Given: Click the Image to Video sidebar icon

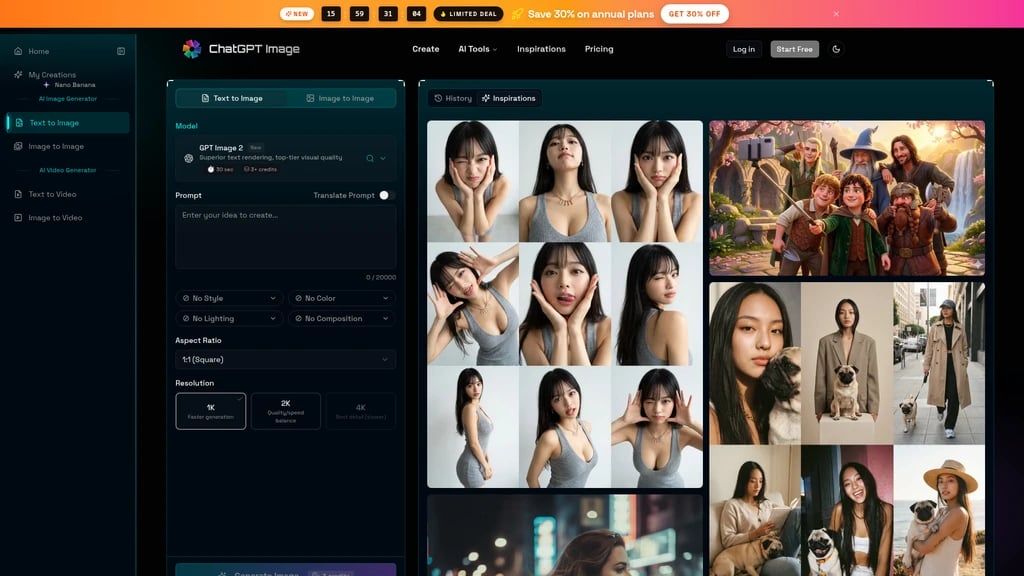Looking at the screenshot, I should click(x=18, y=217).
